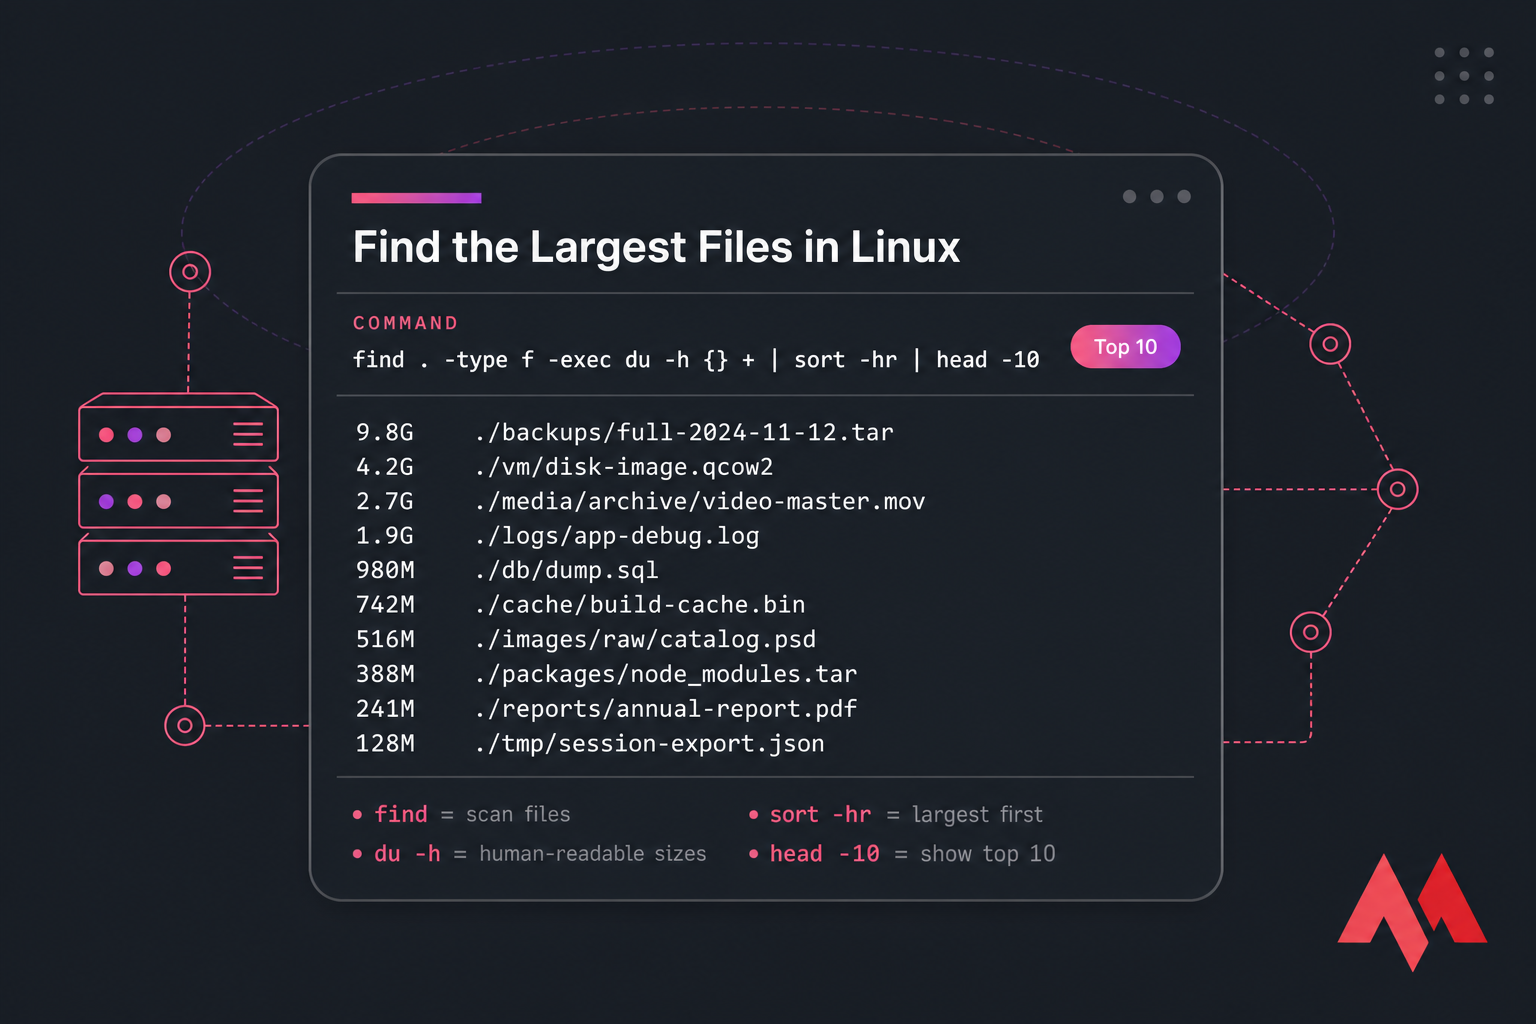Select the ./cache/build-cache.bin row
The image size is (1536, 1024).
[581, 605]
